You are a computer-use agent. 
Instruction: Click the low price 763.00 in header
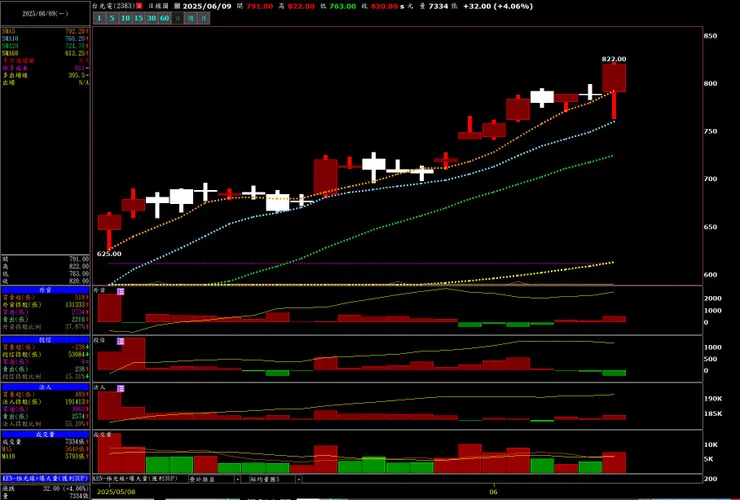coord(343,6)
